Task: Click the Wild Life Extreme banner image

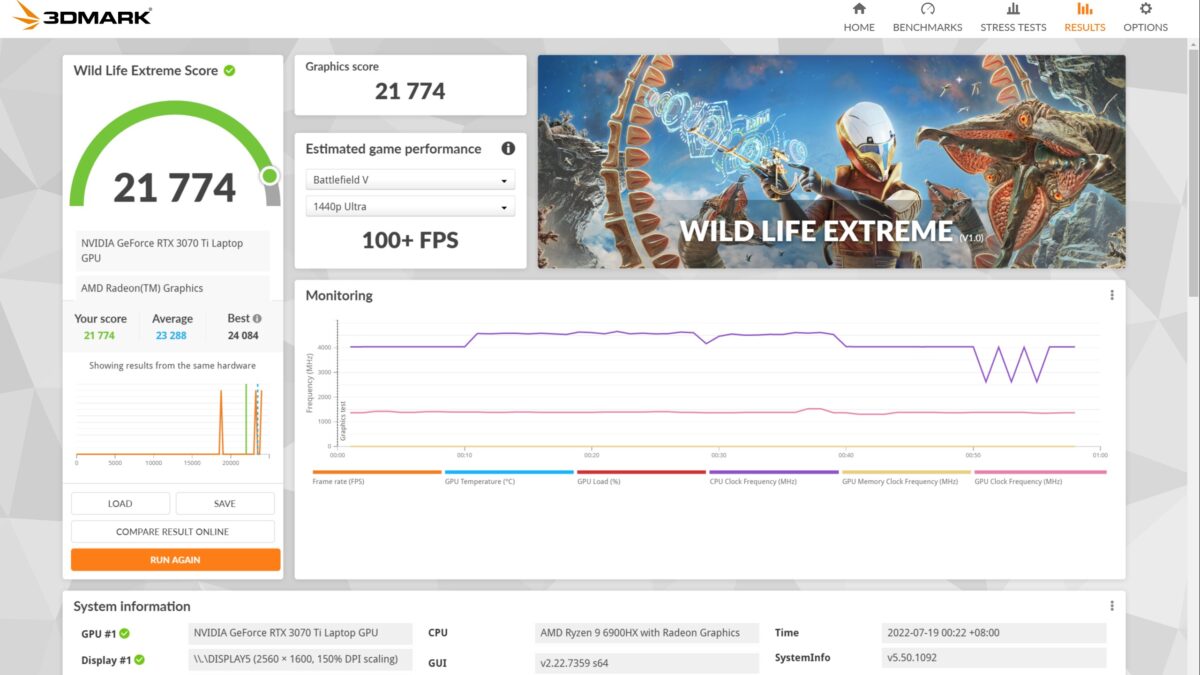Action: pos(831,161)
